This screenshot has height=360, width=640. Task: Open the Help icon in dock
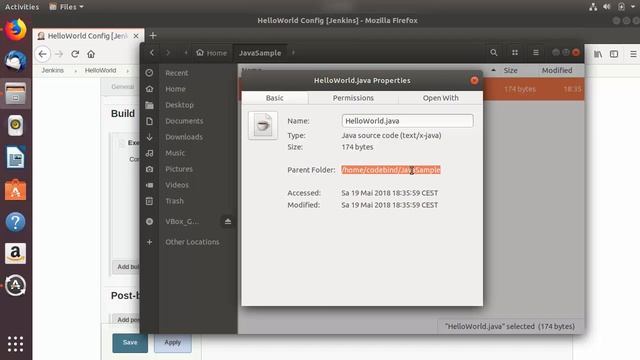coord(16,222)
